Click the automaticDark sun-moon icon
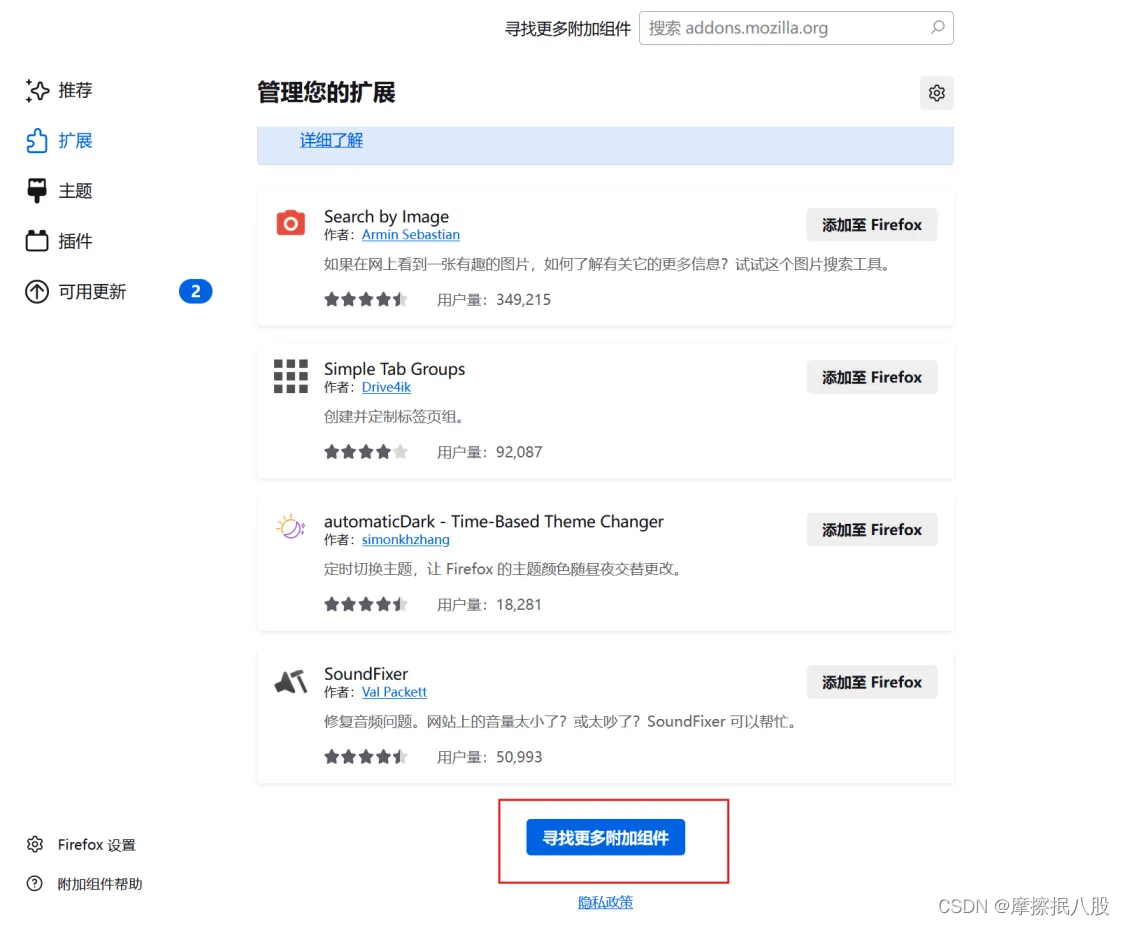The width and height of the screenshot is (1125, 926). 291,528
